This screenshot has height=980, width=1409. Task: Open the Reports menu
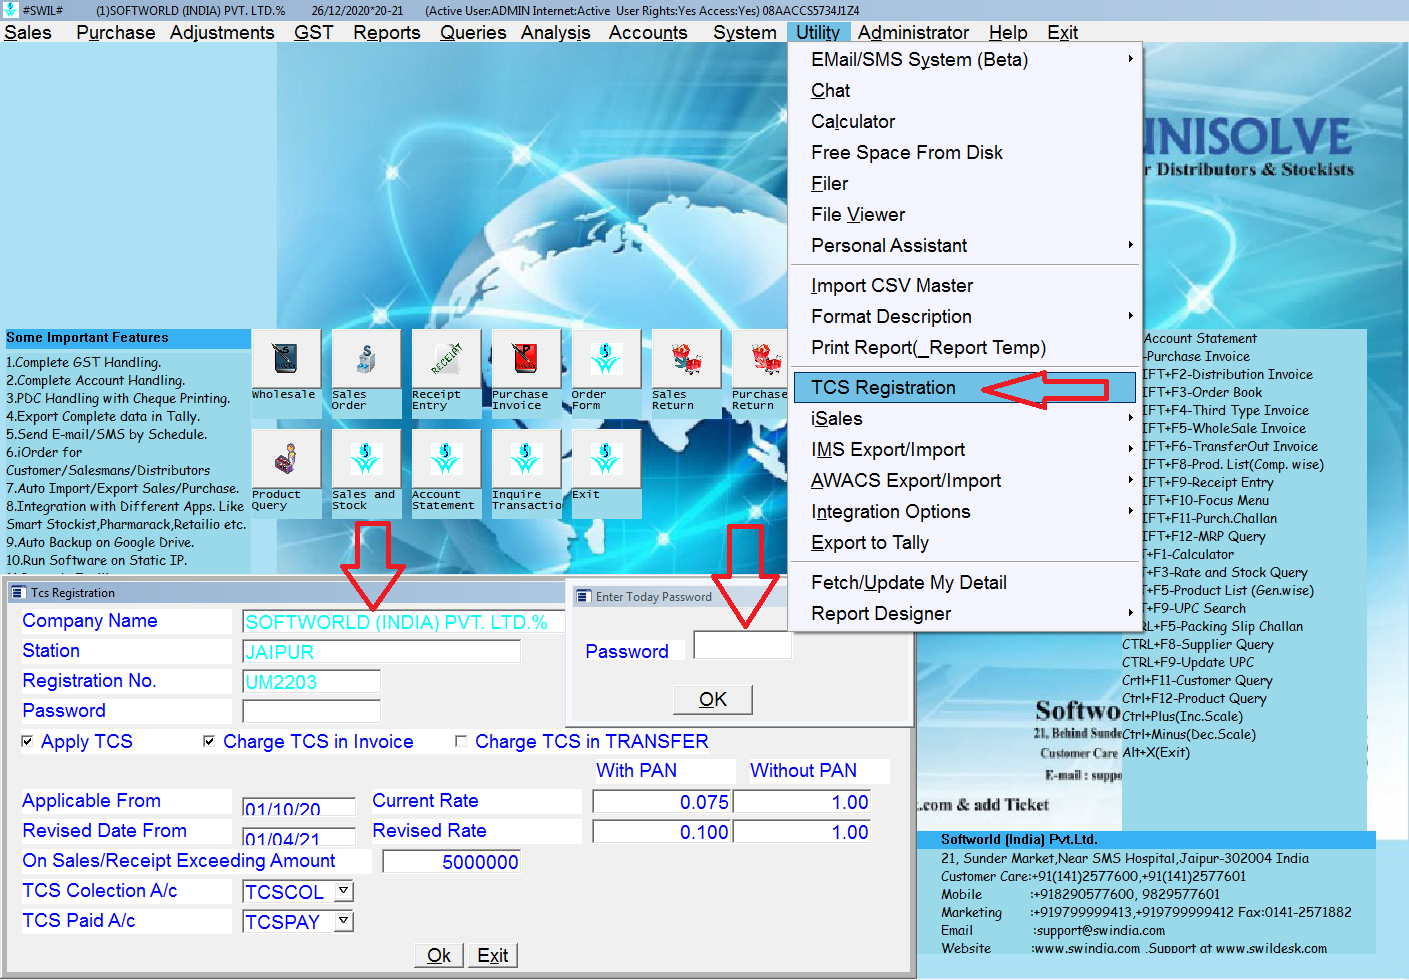[x=387, y=32]
